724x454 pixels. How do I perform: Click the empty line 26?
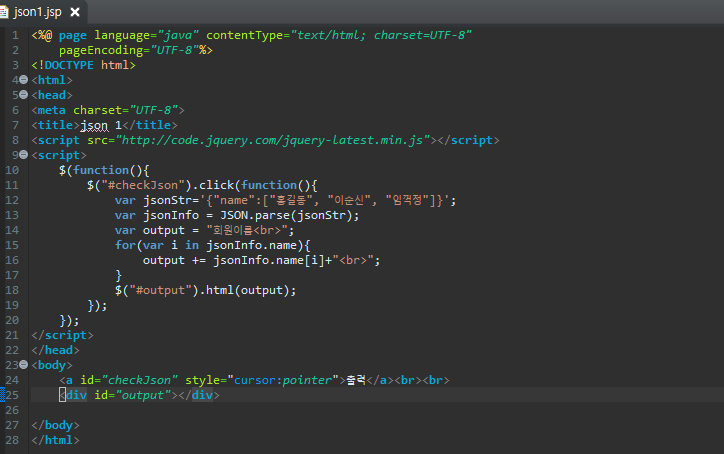pos(376,410)
